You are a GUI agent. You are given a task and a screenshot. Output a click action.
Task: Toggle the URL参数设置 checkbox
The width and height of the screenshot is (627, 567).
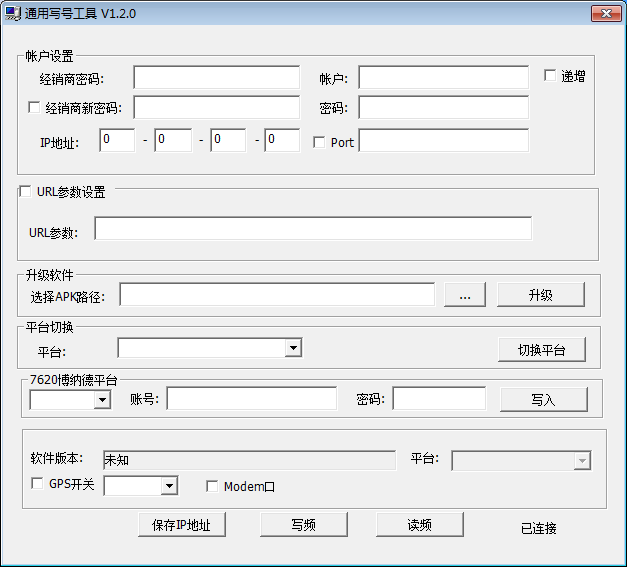(x=26, y=192)
